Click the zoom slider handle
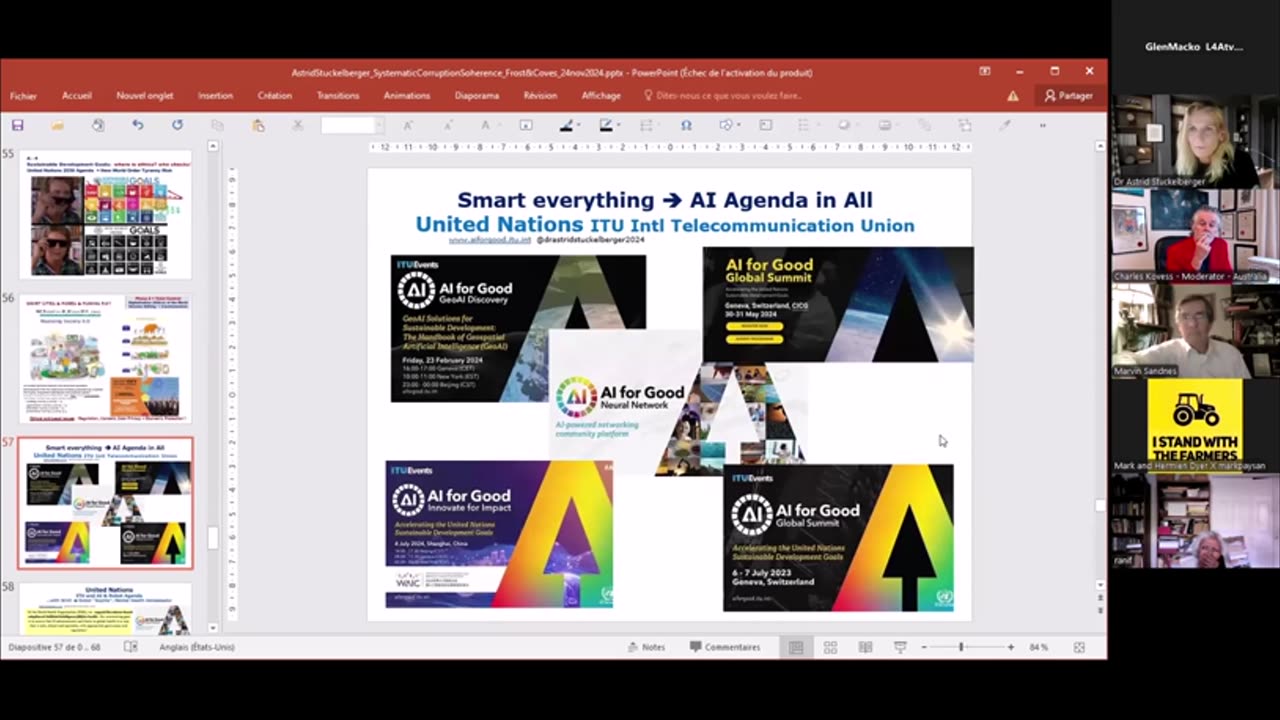Viewport: 1280px width, 720px height. coord(961,647)
